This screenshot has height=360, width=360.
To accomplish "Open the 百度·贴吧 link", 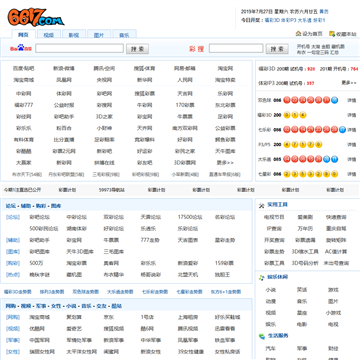I will click(x=23, y=68).
